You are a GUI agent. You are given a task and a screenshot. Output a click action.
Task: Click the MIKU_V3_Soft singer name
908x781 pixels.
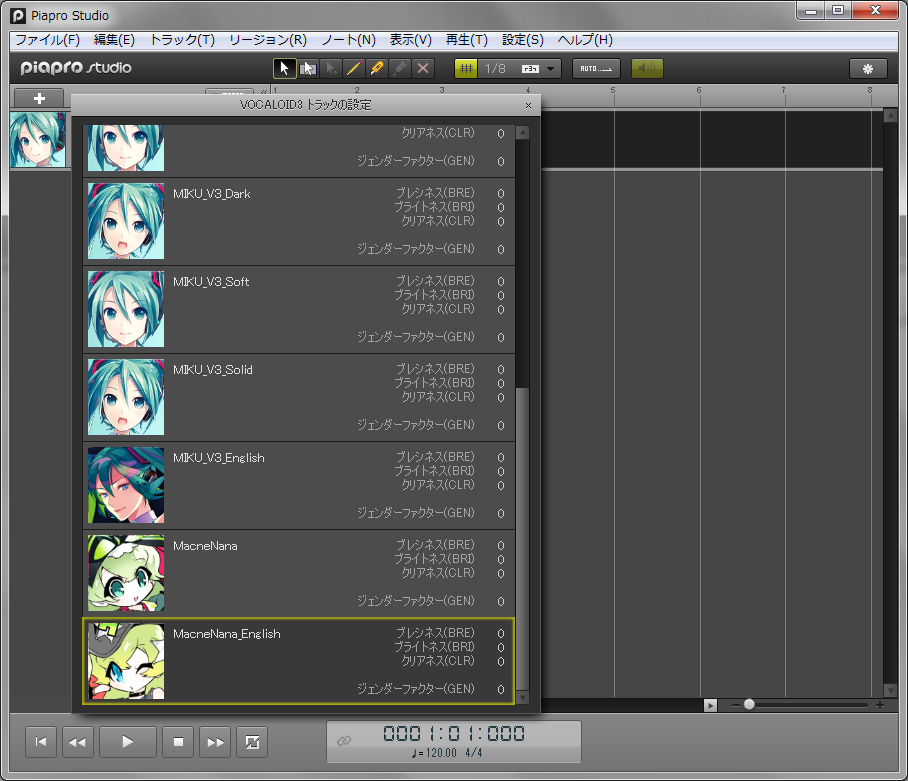click(x=211, y=282)
